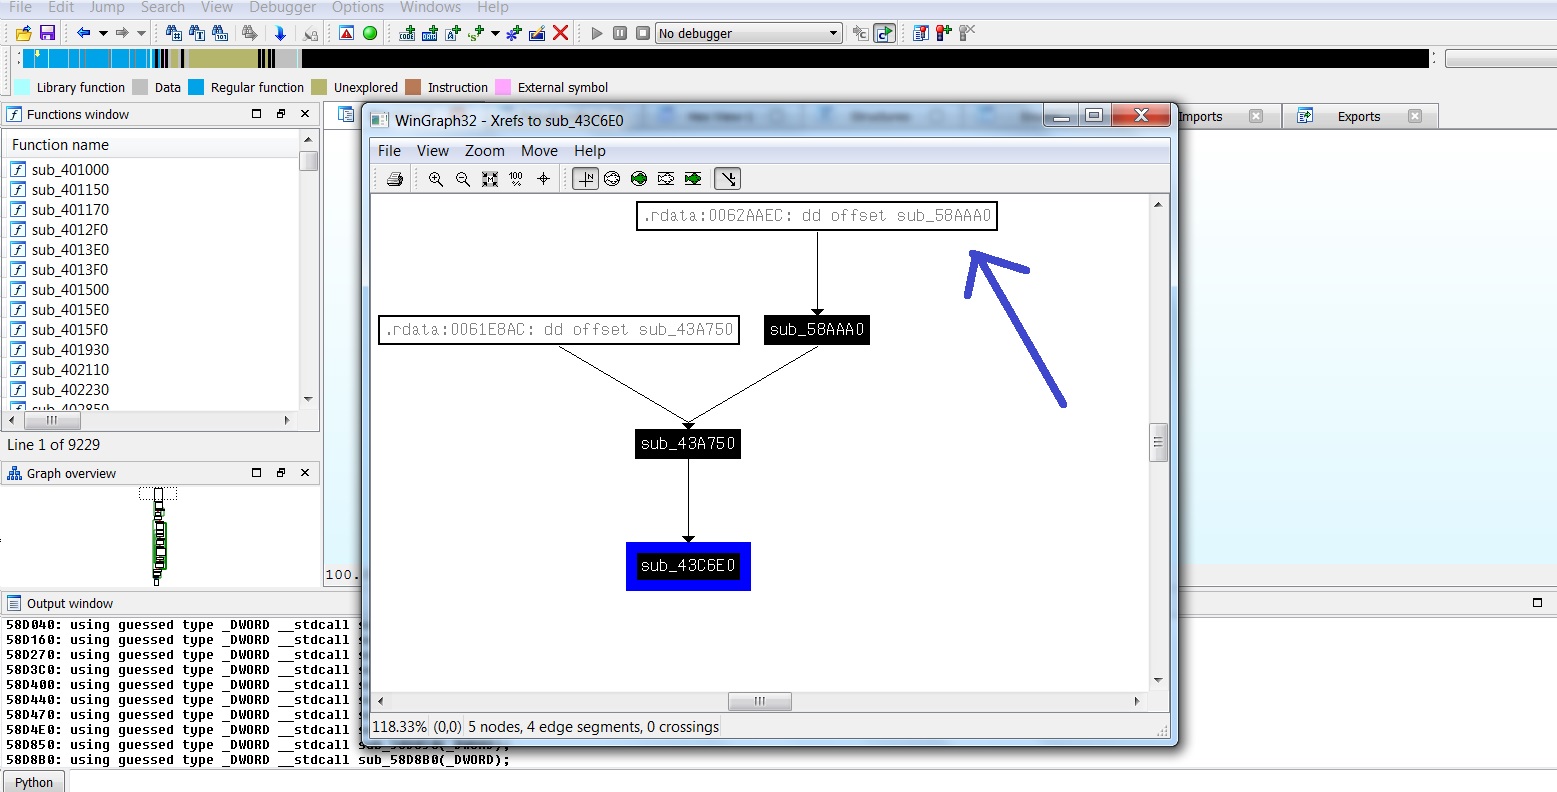The width and height of the screenshot is (1557, 792).
Task: Toggle the edge routing tool in WinGraph32 toolbar
Action: [727, 178]
